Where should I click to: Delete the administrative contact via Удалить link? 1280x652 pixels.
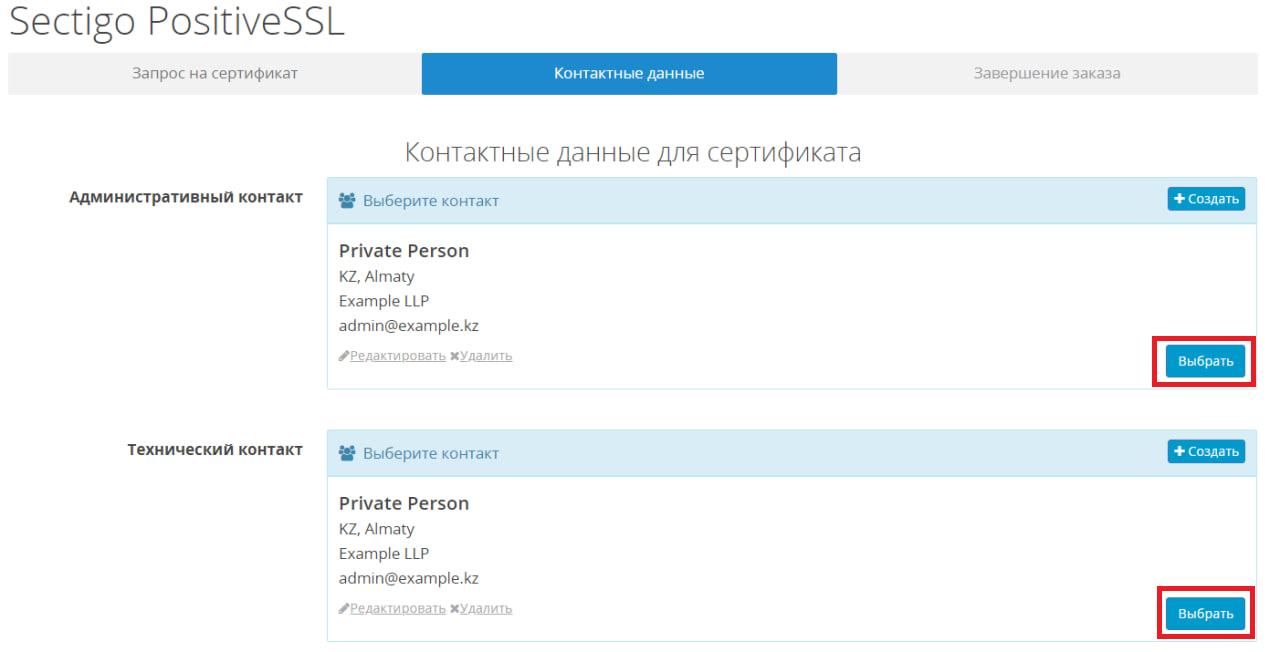486,356
